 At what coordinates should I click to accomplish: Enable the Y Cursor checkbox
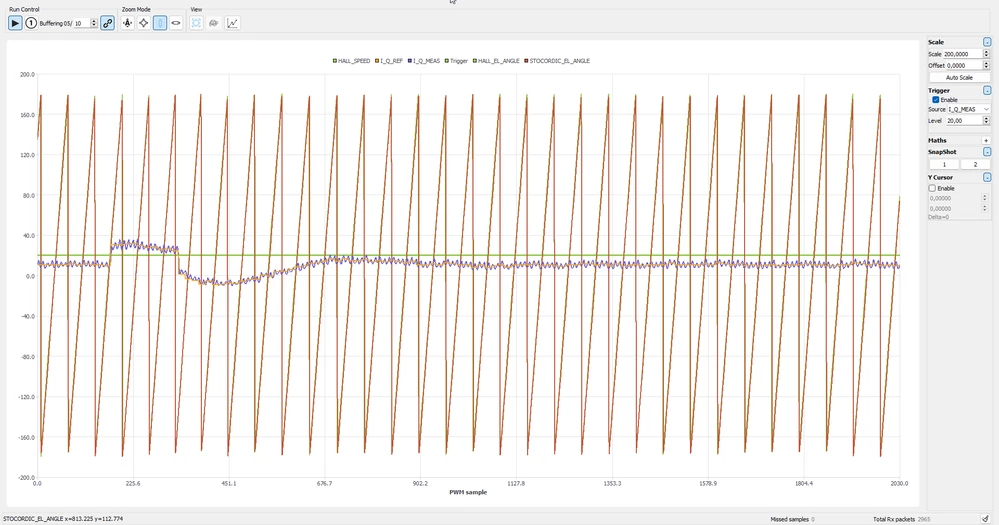click(x=932, y=189)
